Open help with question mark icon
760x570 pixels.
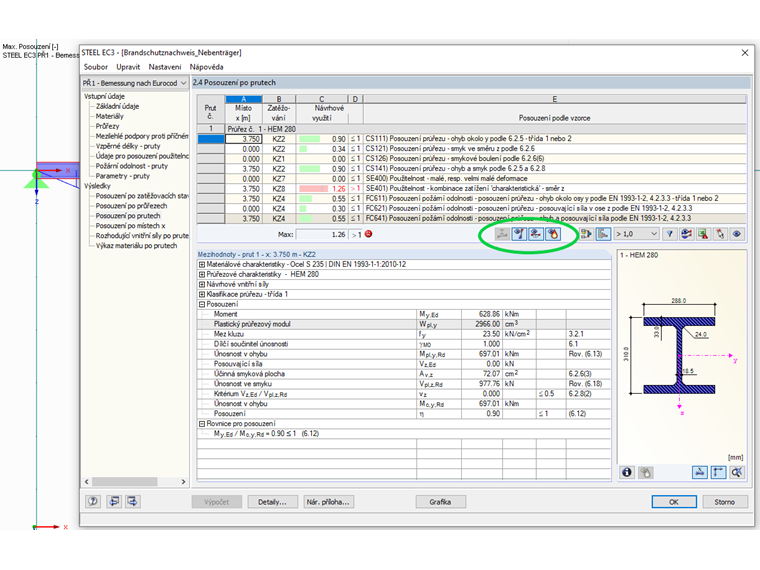[93, 502]
